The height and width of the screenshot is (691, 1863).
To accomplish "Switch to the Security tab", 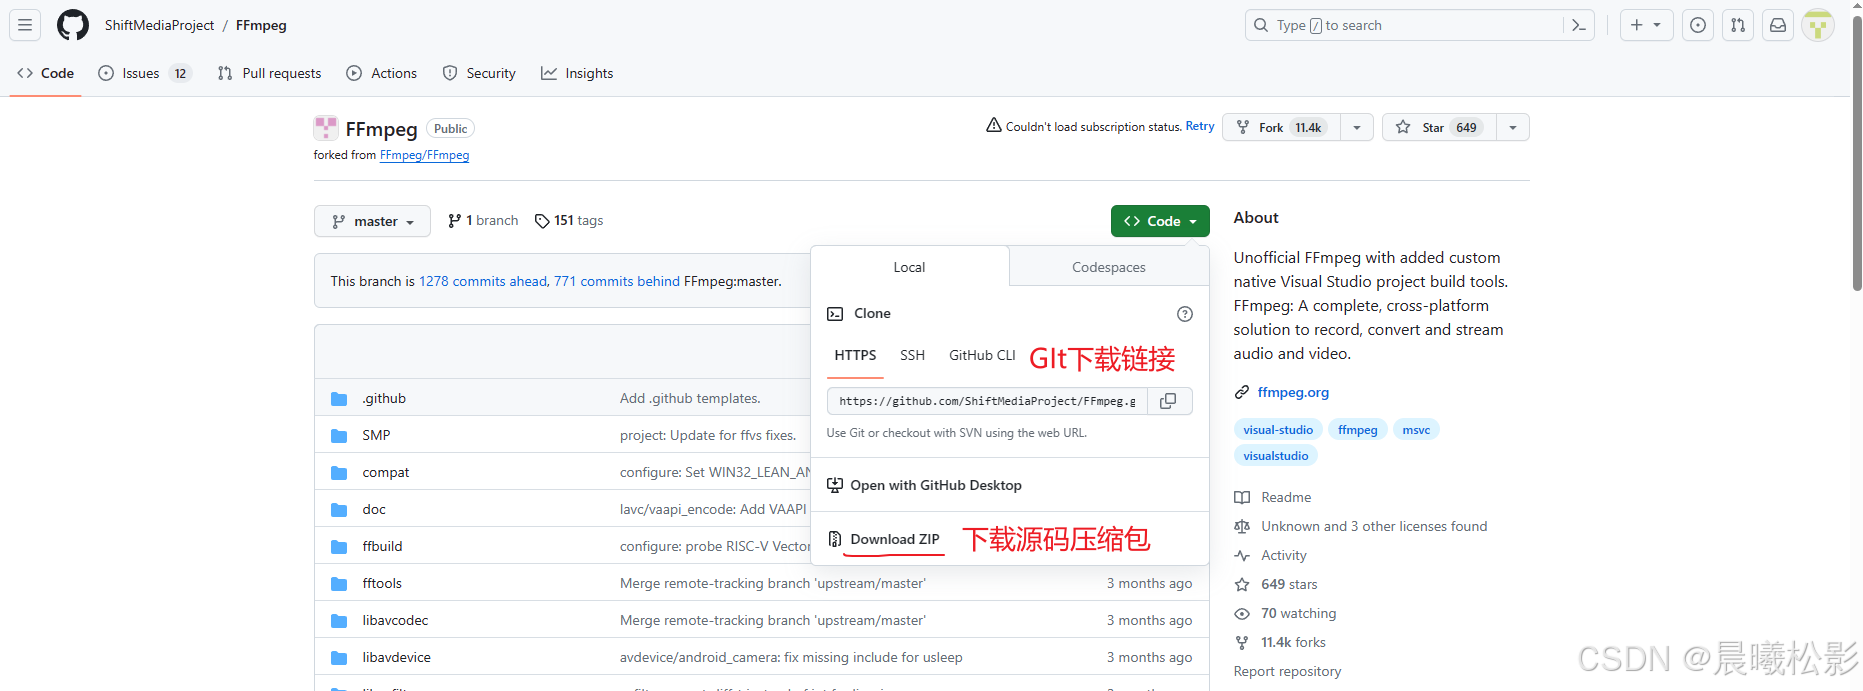I will [479, 73].
